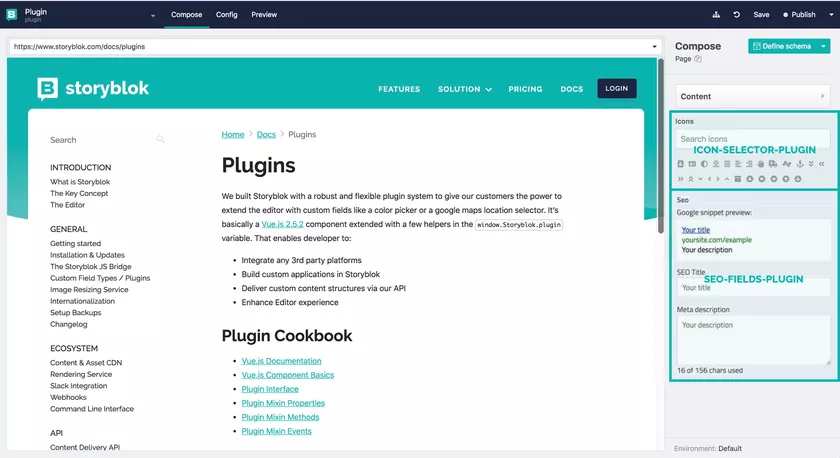Select the single angle-left icon
This screenshot has width=840, height=458.
pyautogui.click(x=710, y=179)
